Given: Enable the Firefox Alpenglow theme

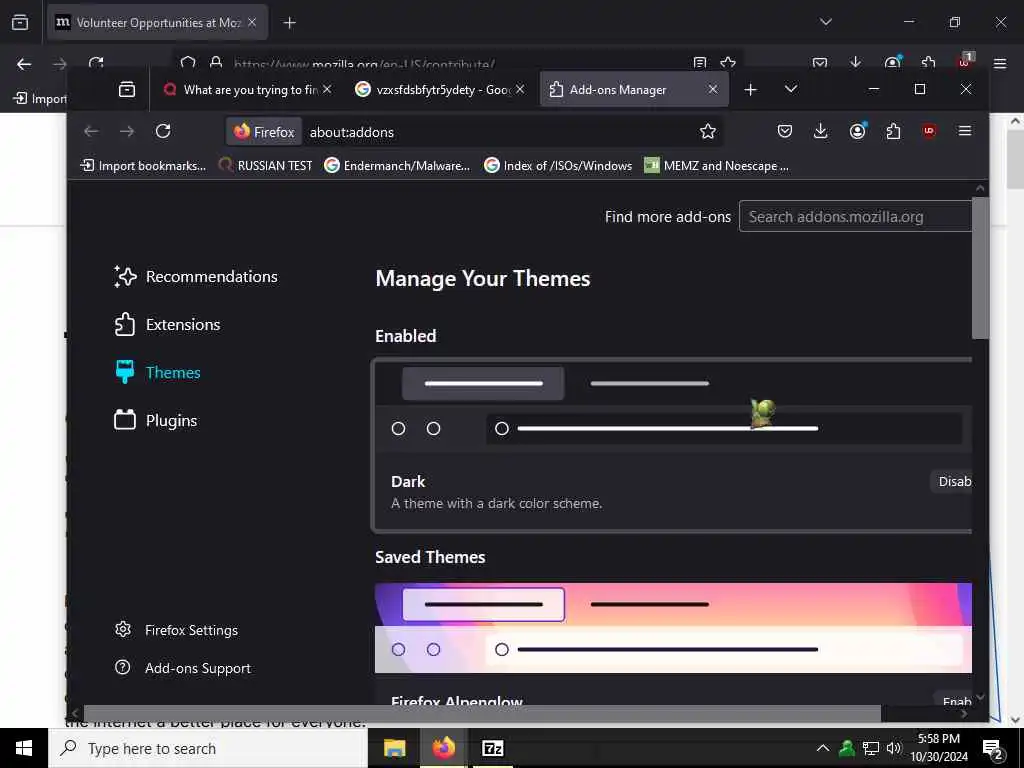Looking at the screenshot, I should coord(953,700).
